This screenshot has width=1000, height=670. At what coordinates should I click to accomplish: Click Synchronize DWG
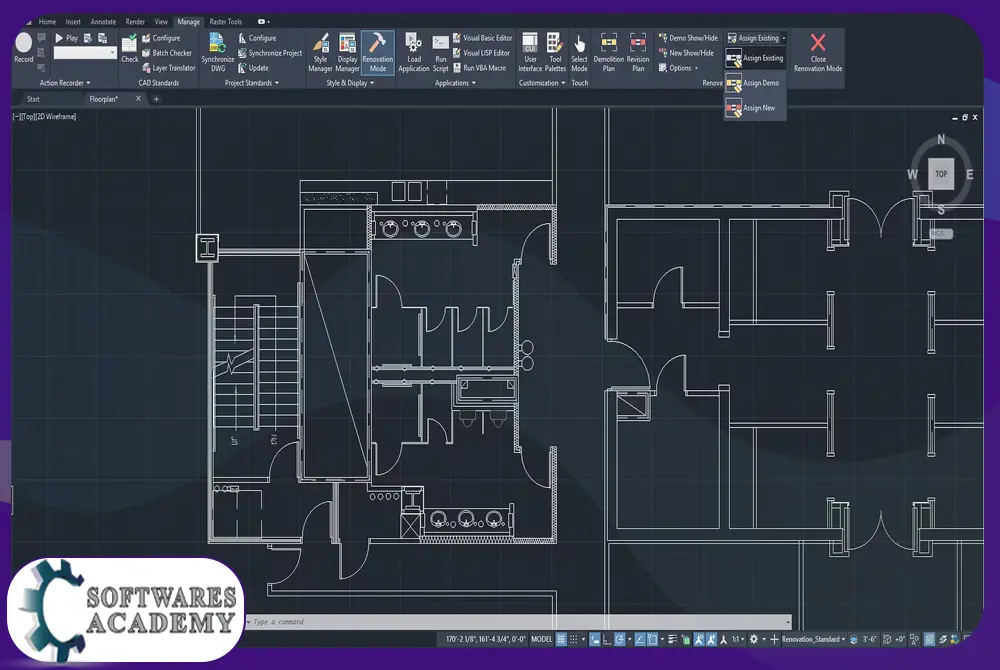tap(217, 52)
